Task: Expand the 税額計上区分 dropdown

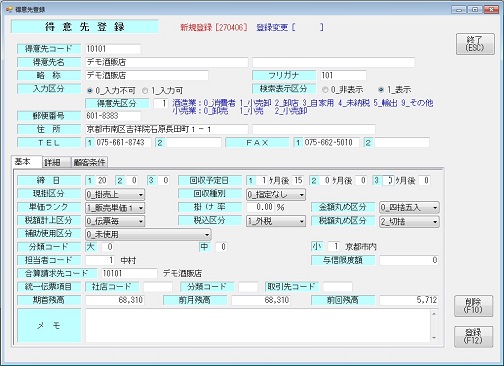Action: point(115,221)
